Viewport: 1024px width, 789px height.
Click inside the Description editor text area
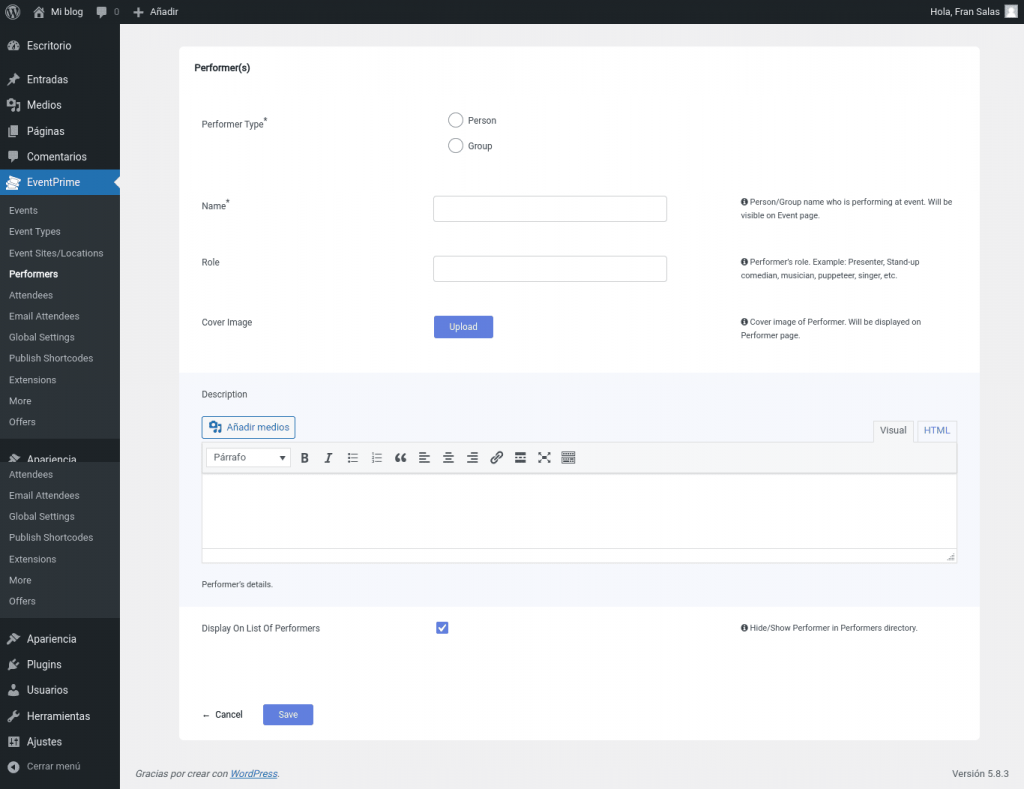[x=579, y=511]
